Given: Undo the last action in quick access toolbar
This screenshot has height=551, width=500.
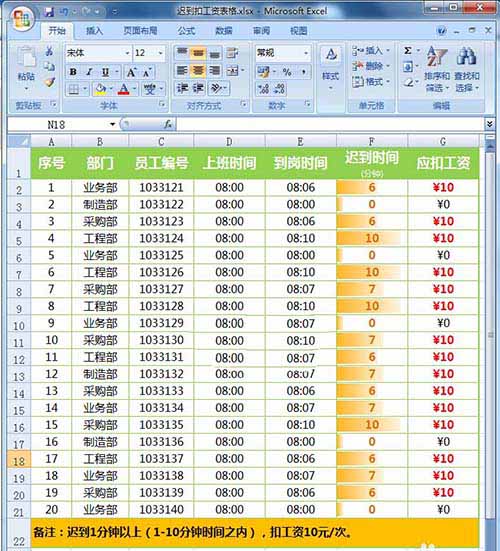Looking at the screenshot, I should [x=64, y=12].
